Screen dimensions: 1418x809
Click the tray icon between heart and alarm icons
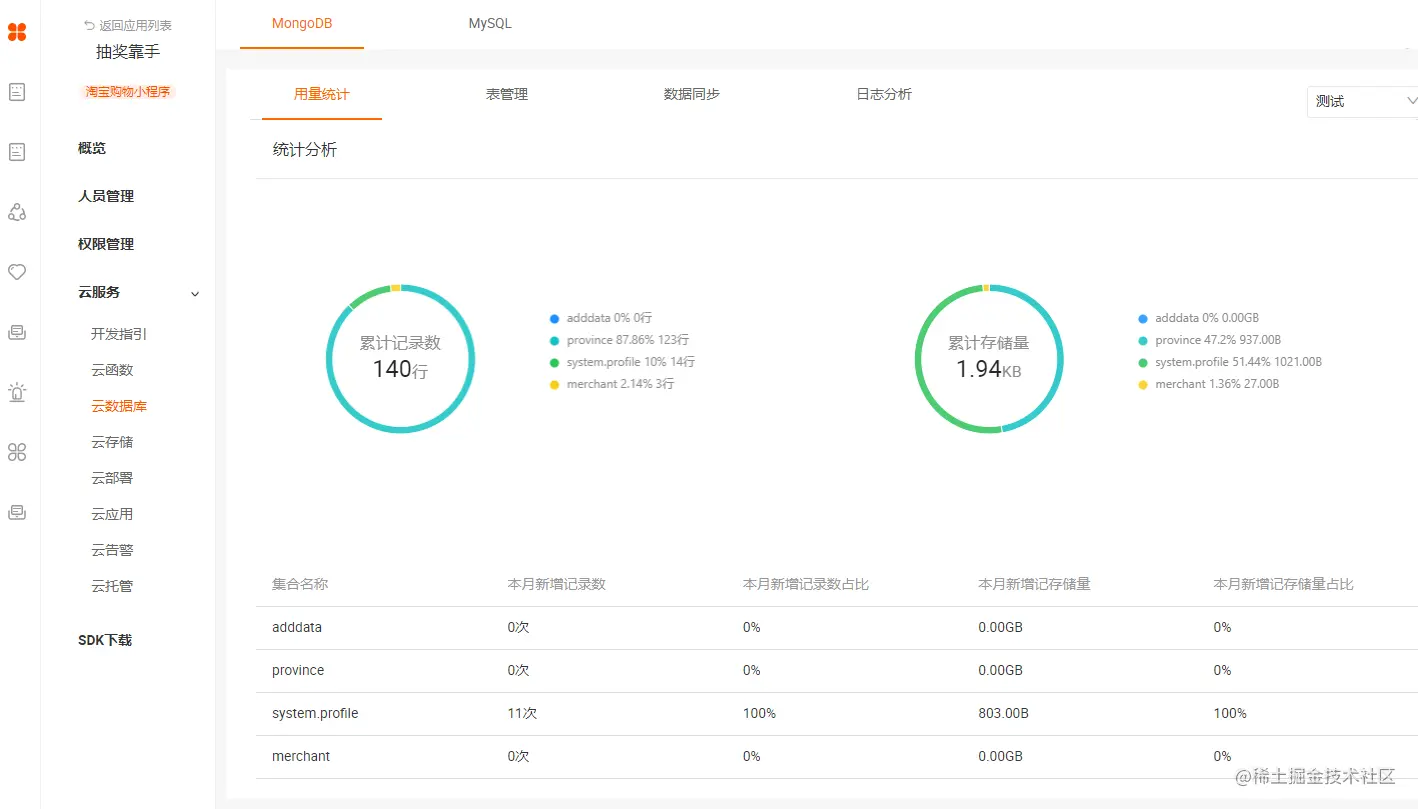tap(17, 332)
